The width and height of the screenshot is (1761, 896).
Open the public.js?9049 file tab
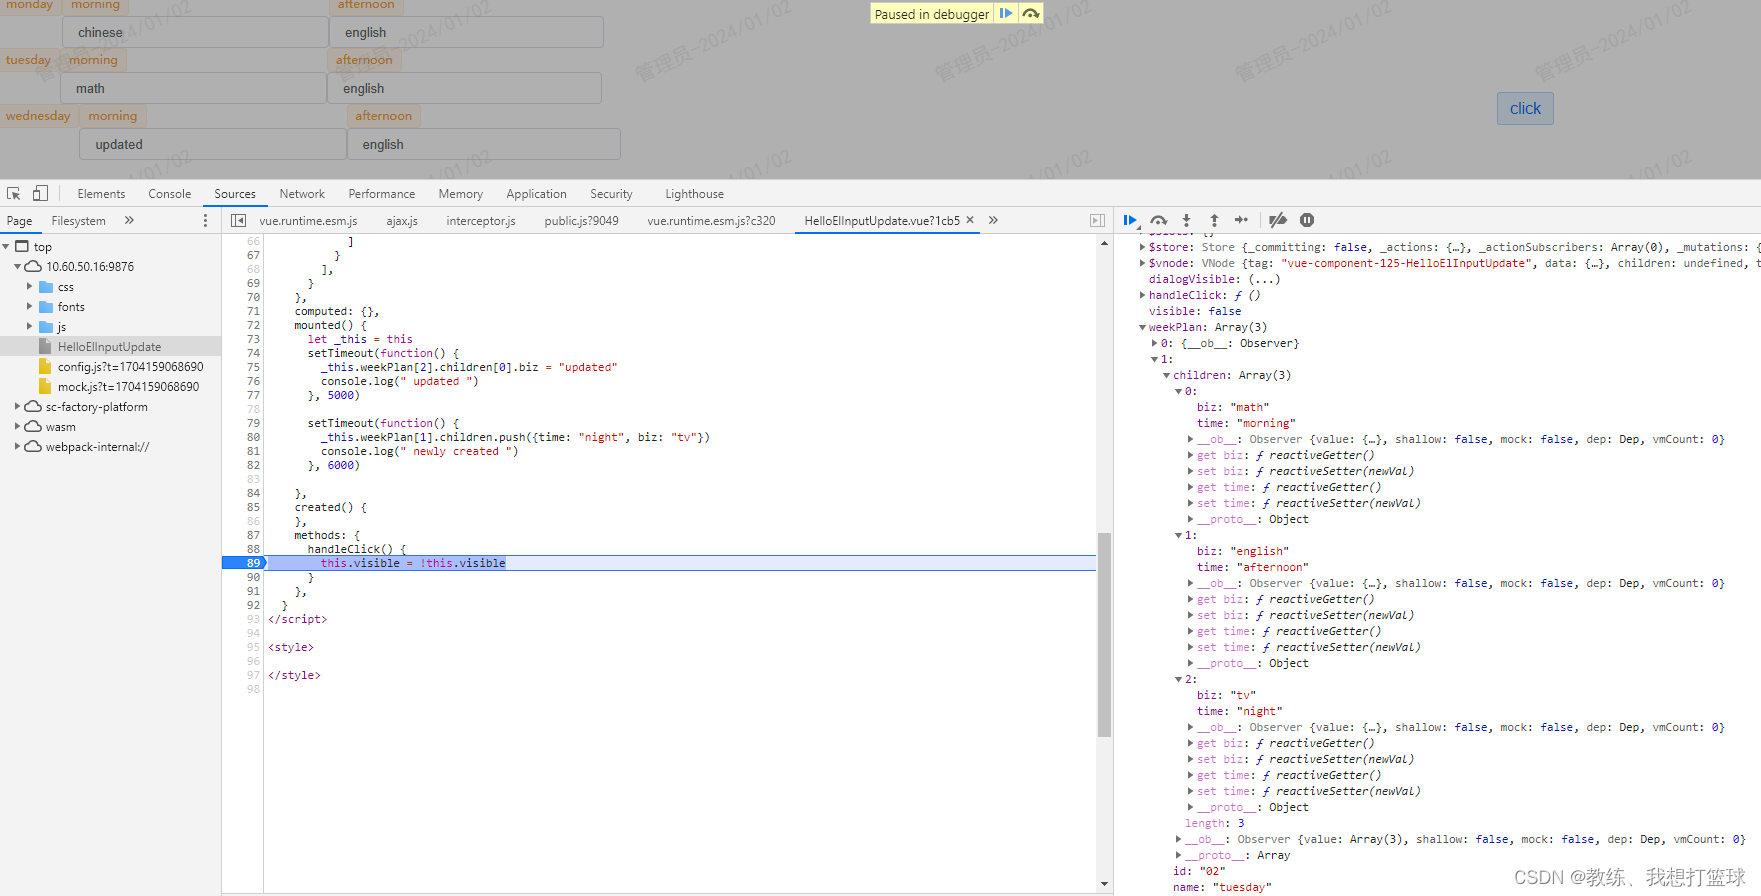coord(581,221)
